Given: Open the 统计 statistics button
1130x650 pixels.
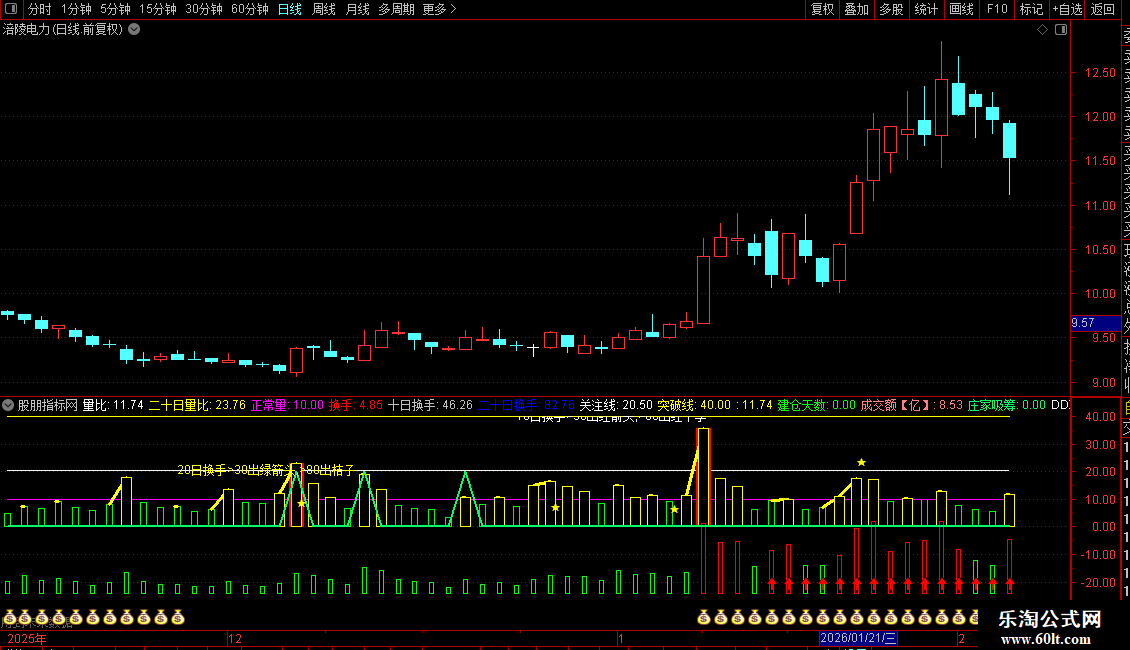Looking at the screenshot, I should tap(926, 9).
